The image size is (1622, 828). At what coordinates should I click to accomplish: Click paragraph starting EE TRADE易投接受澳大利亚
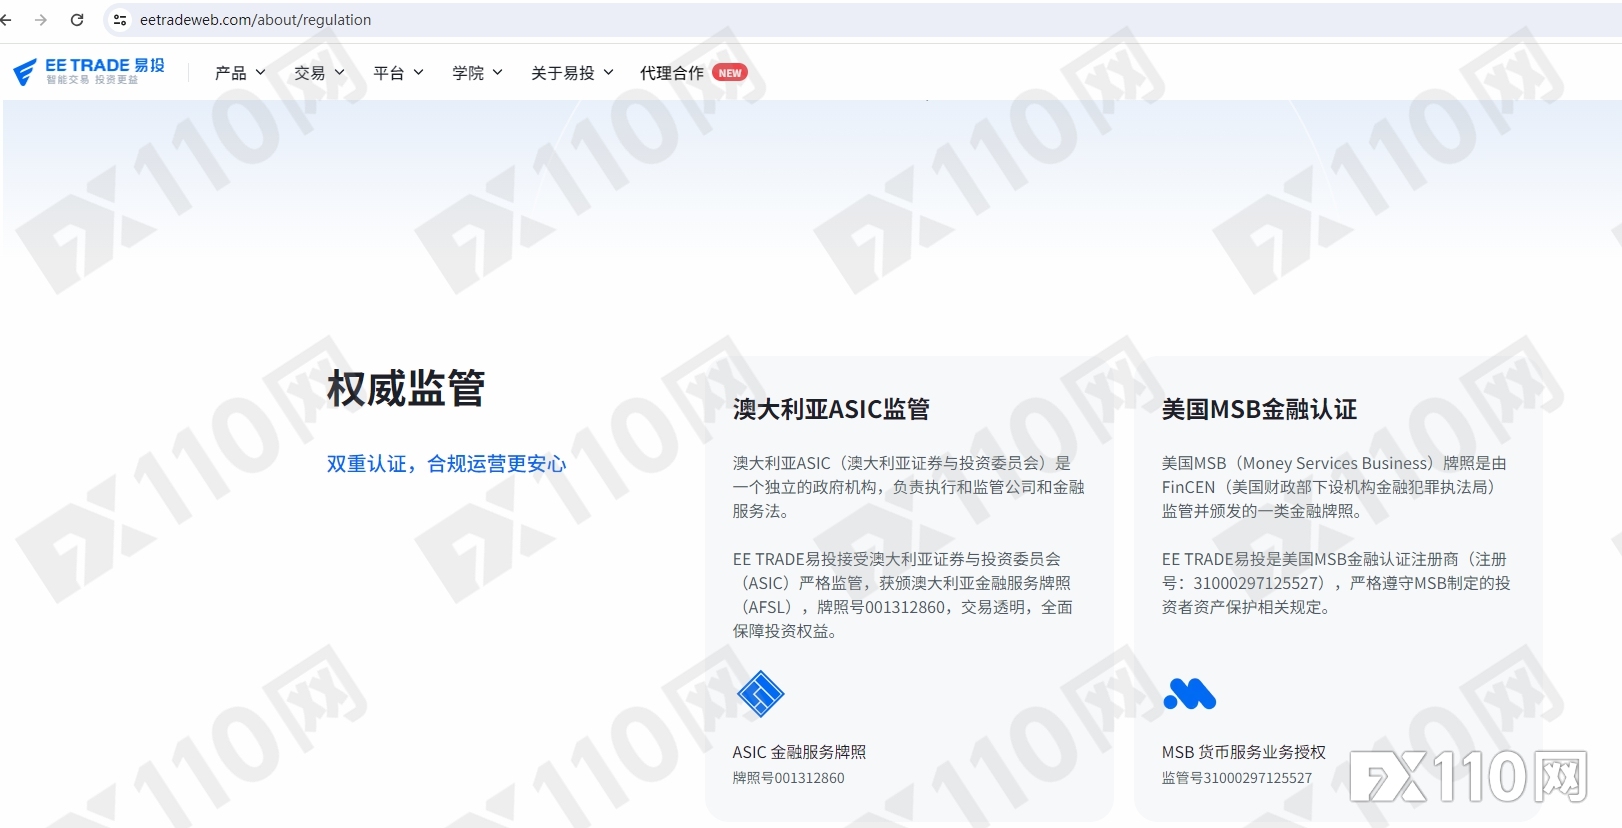click(x=903, y=595)
